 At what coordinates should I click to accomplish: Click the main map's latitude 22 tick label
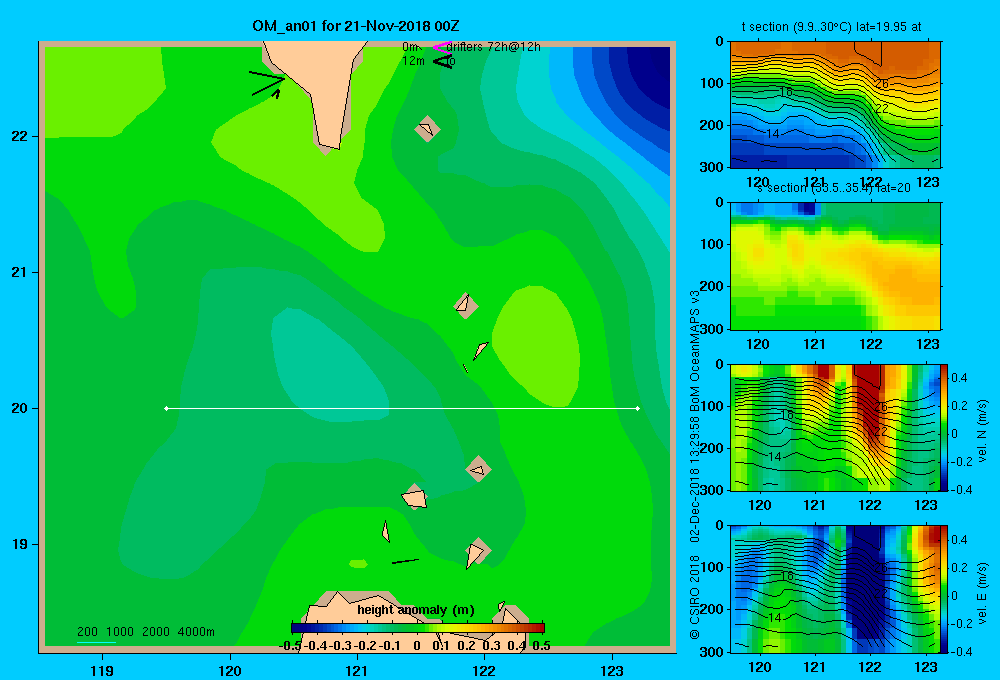pyautogui.click(x=20, y=137)
